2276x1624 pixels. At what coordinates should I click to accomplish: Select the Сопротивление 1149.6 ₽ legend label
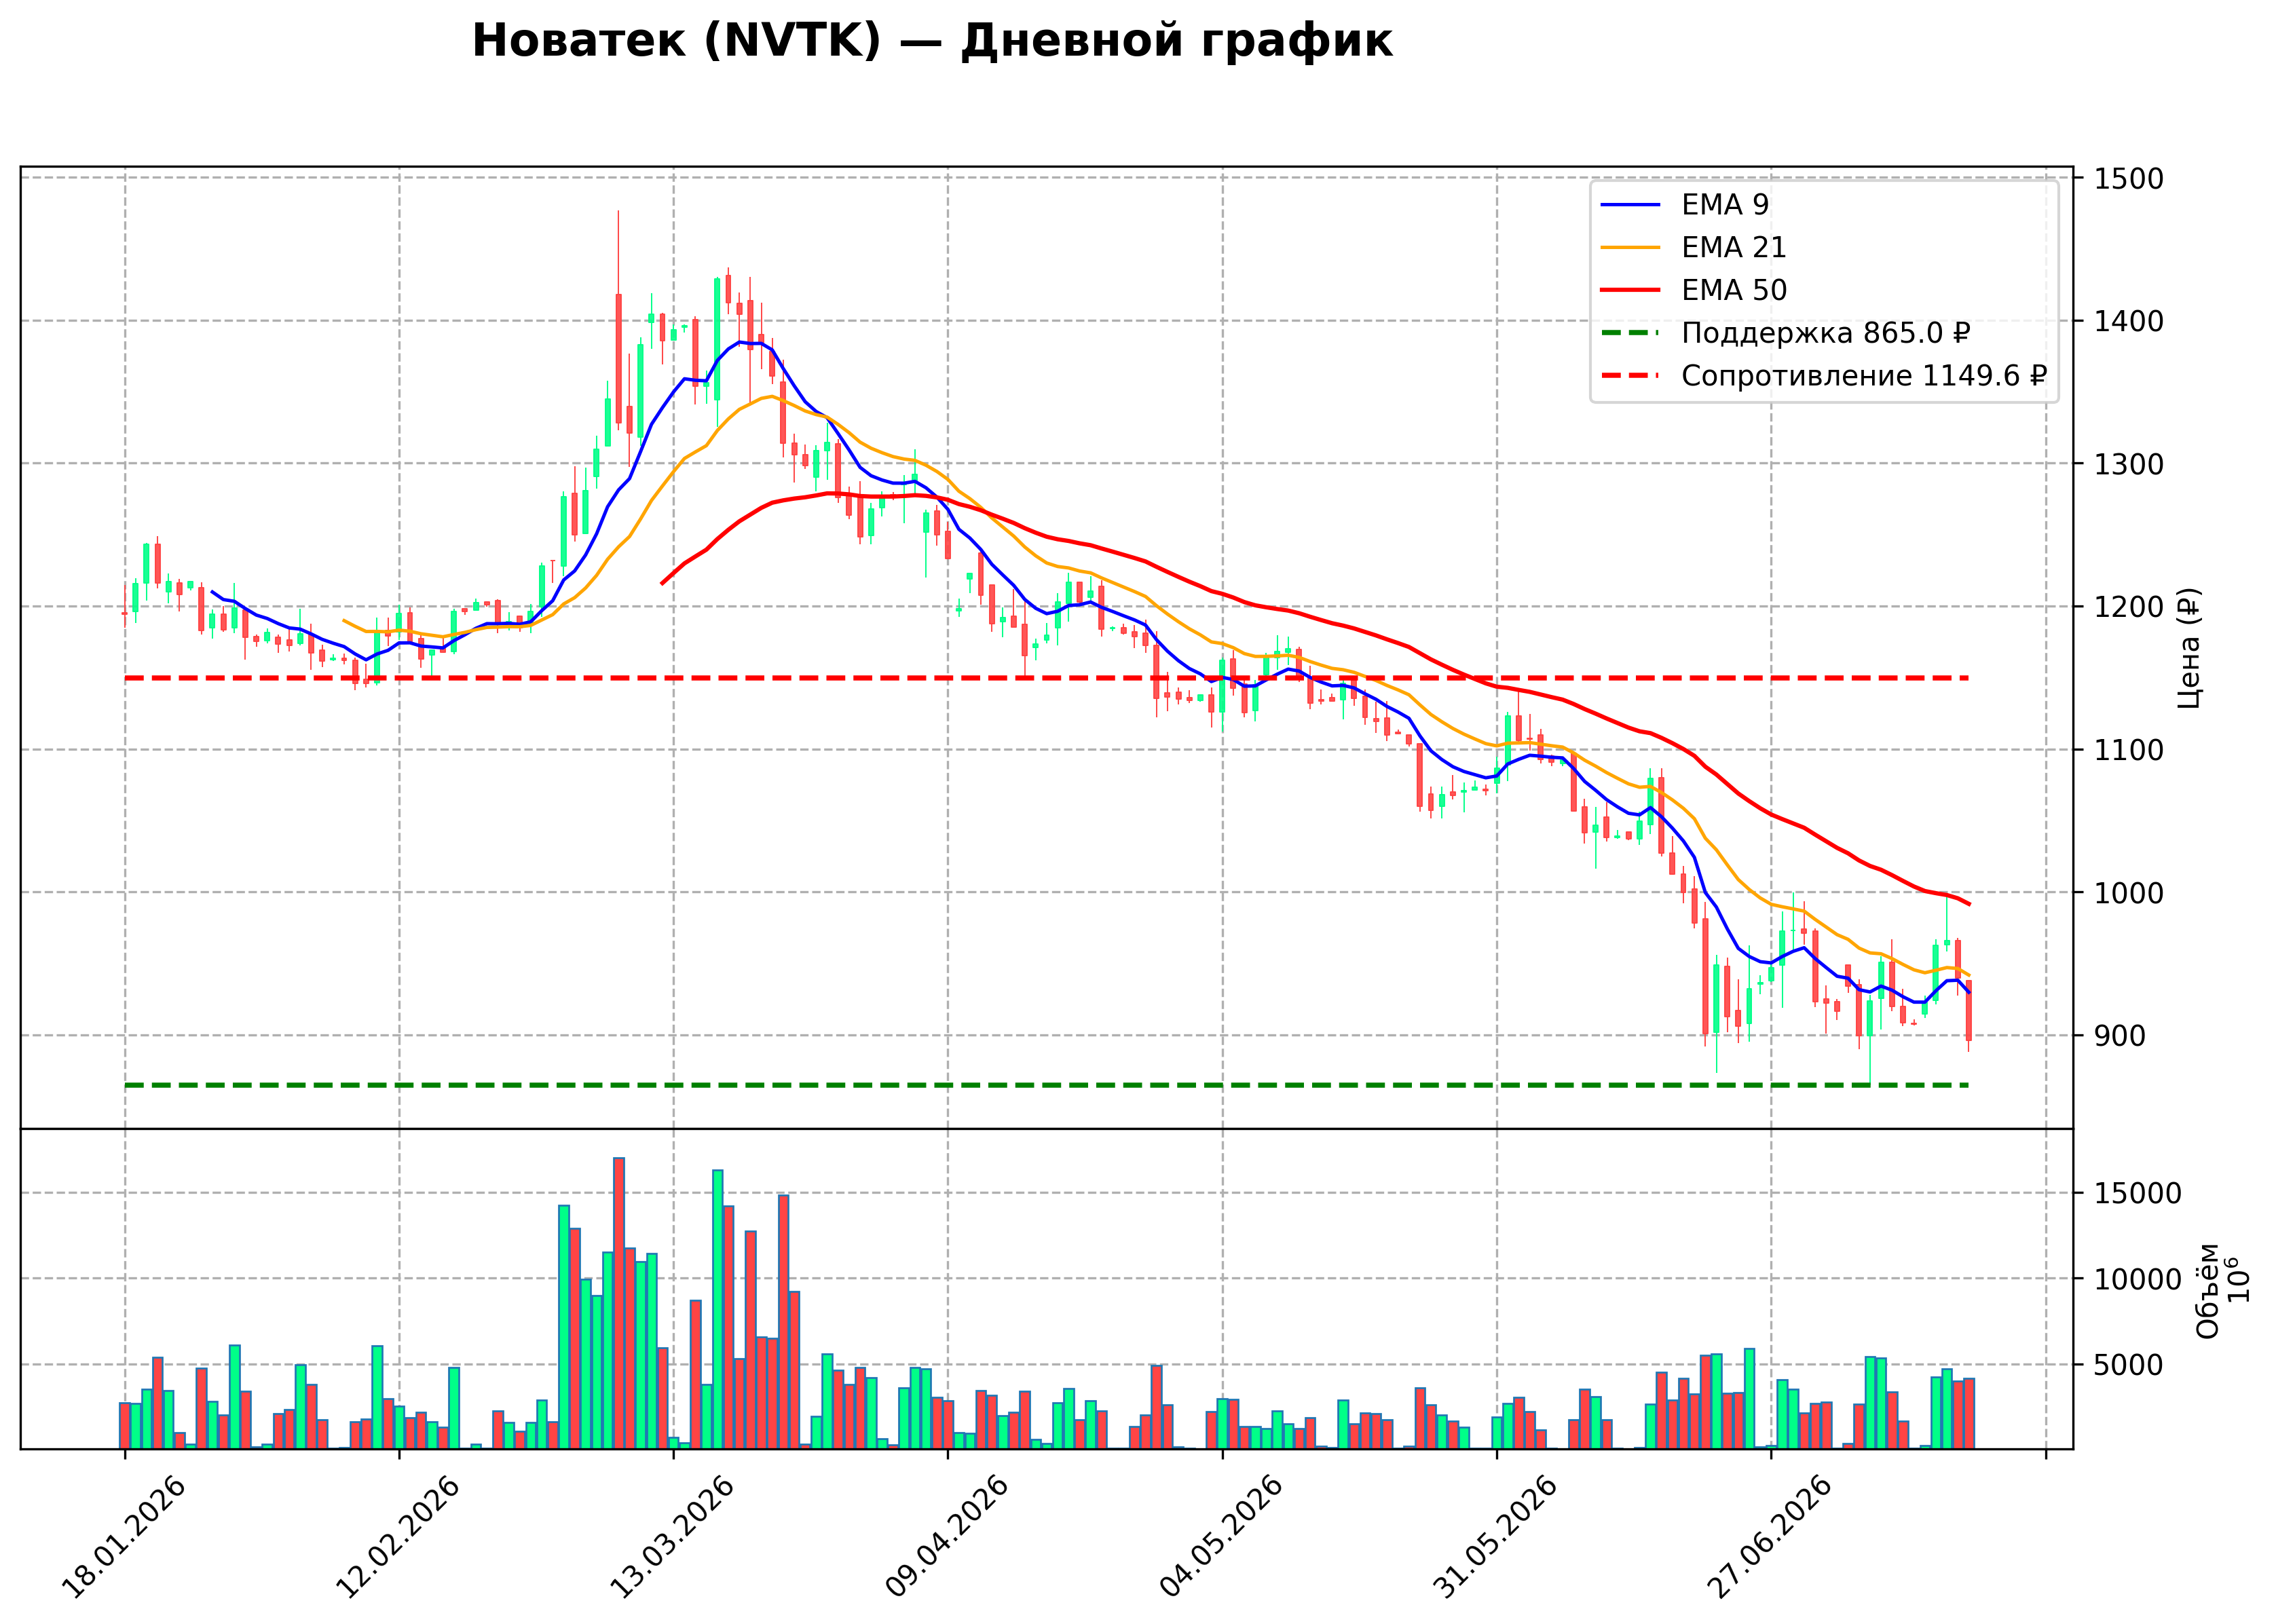[x=1863, y=376]
